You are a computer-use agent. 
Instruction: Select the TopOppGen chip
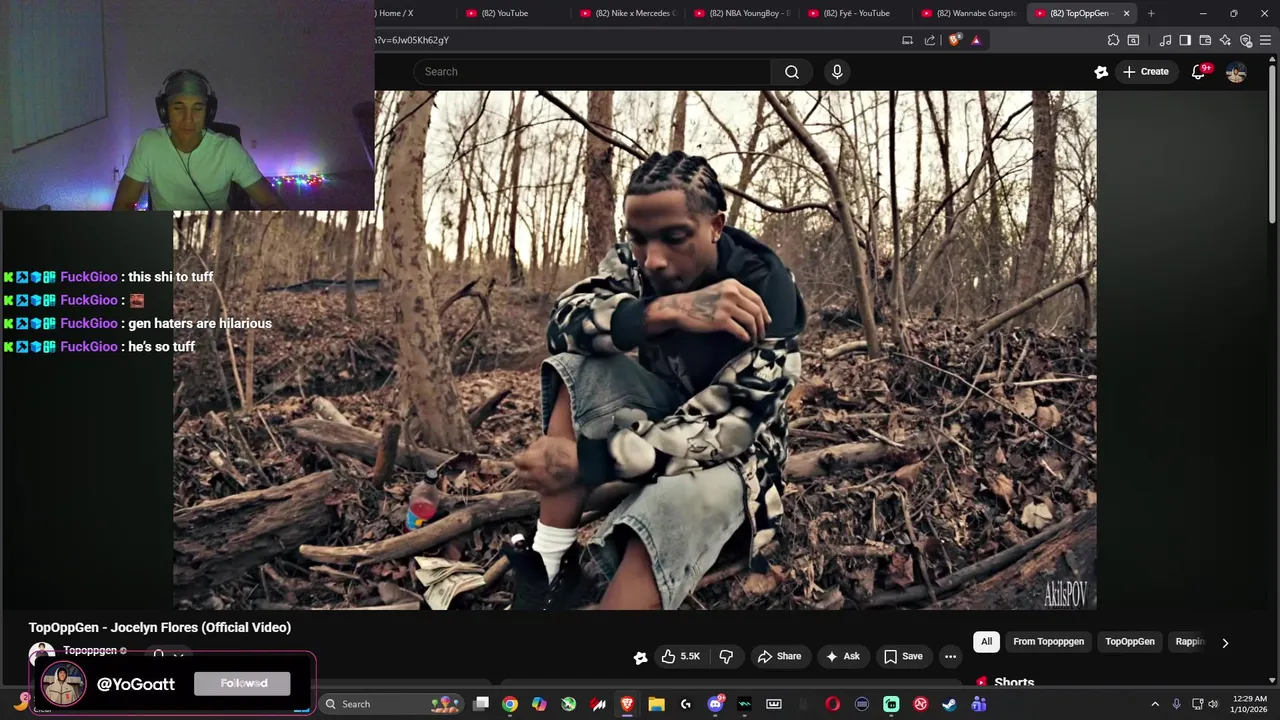click(1129, 641)
